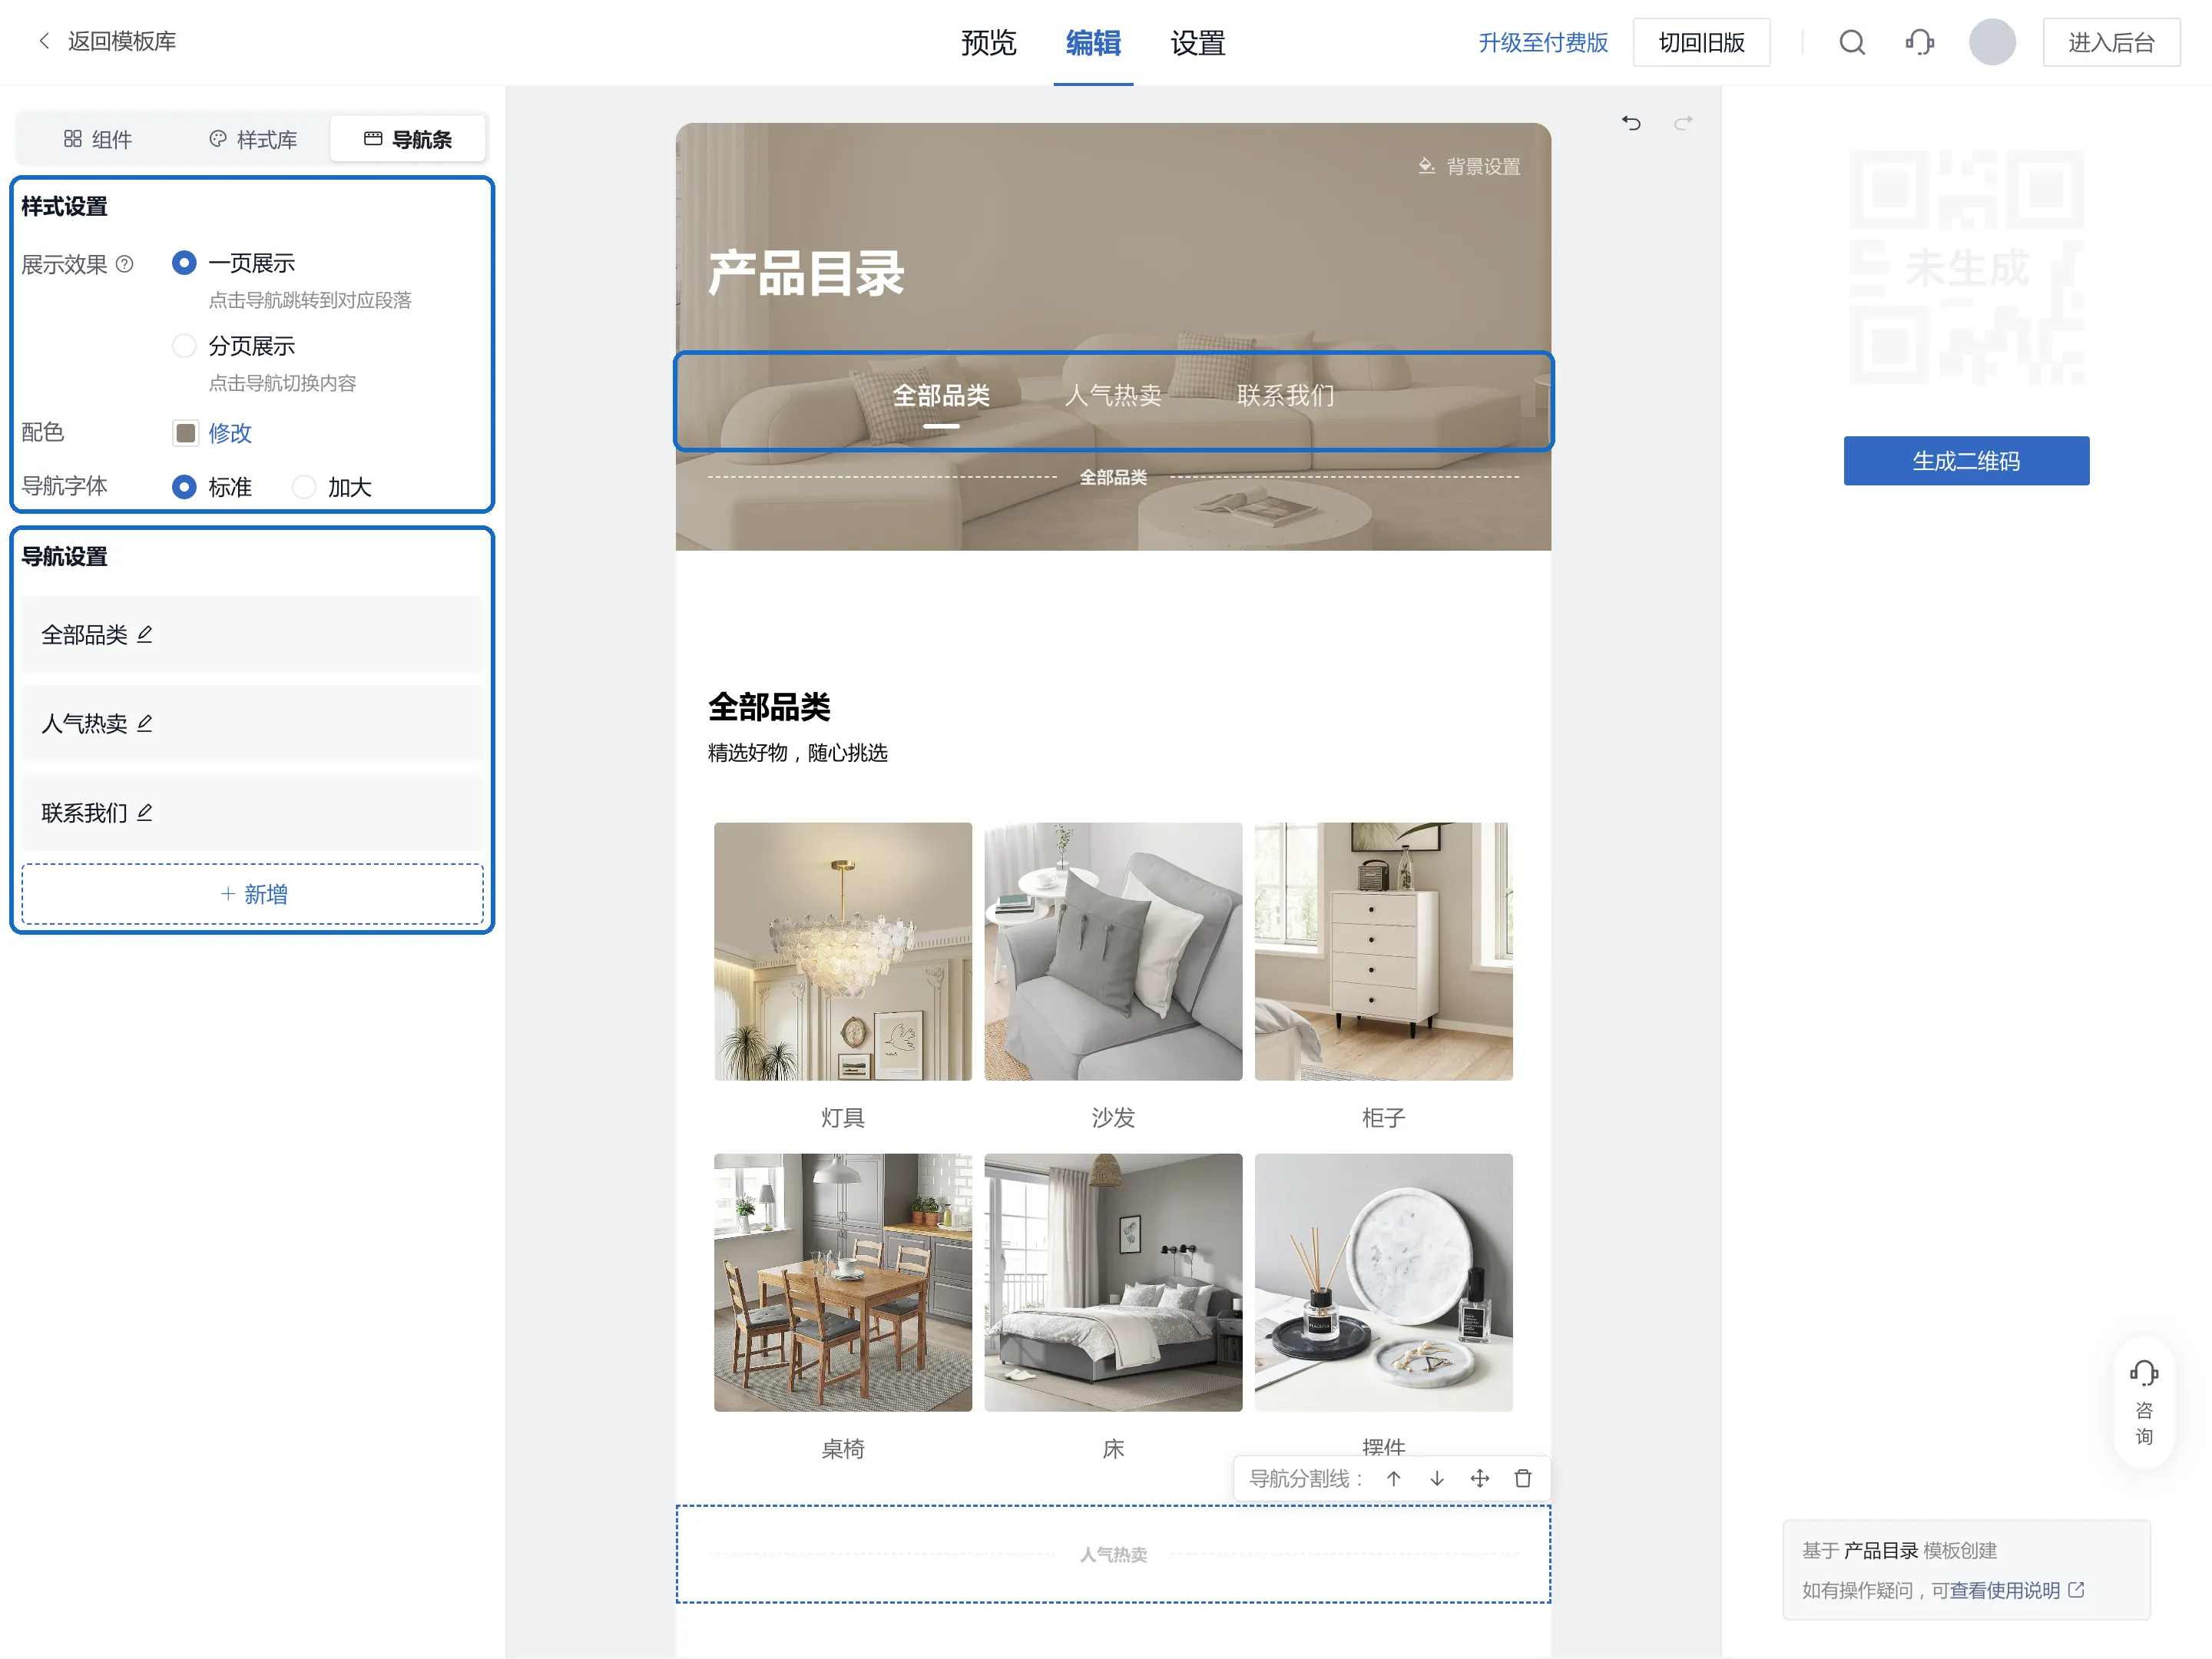The width and height of the screenshot is (2212, 1659).
Task: Select the 全部品类 row in 导航设置
Action: (x=253, y=635)
